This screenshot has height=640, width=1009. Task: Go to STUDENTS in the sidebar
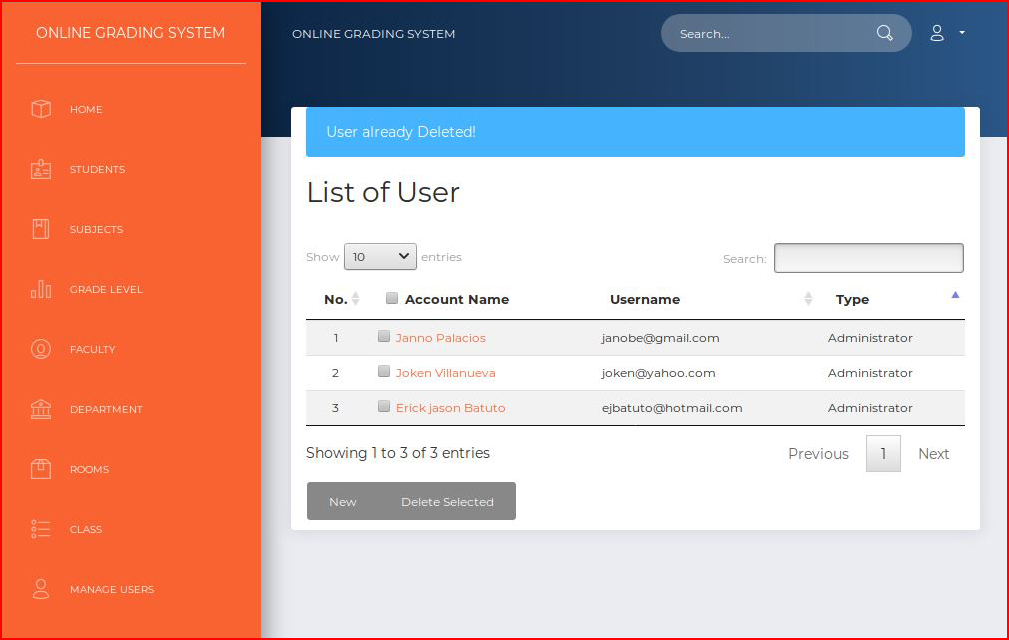(98, 169)
